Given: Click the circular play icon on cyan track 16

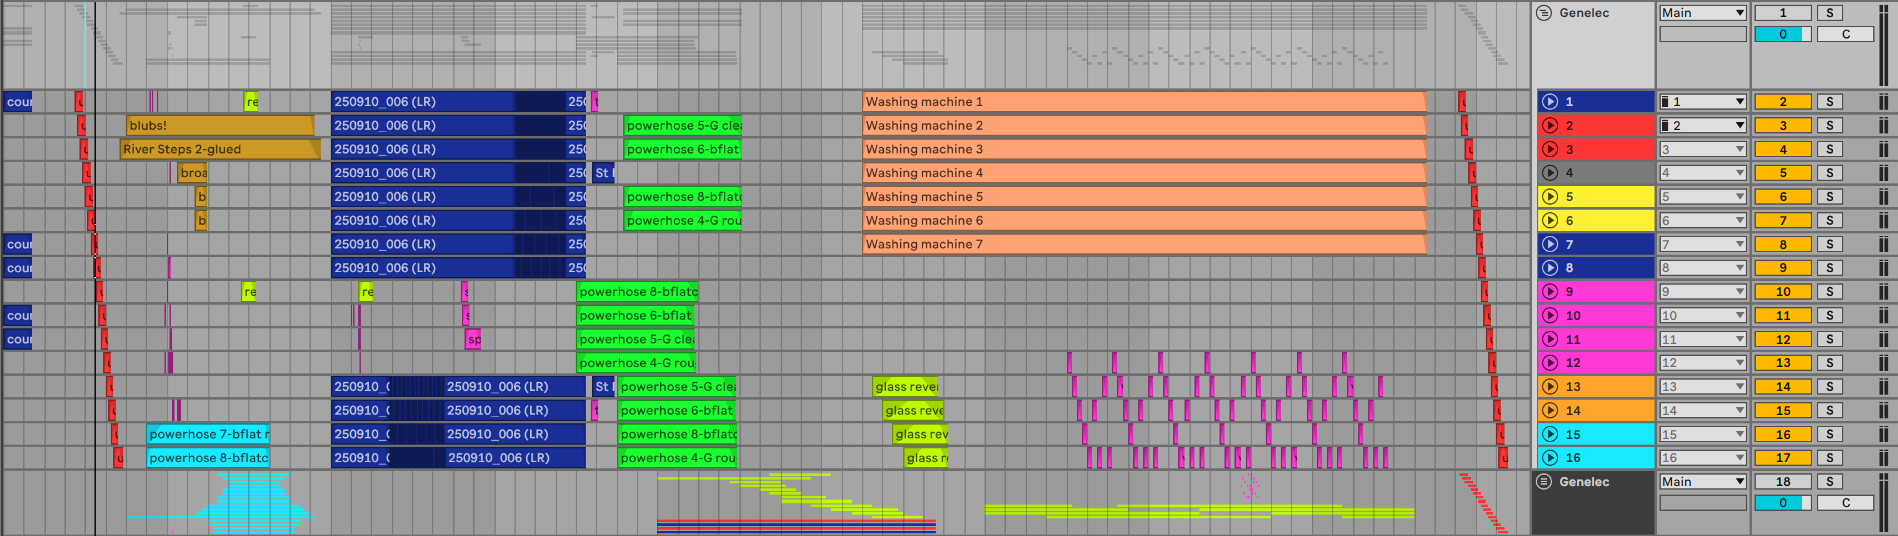Looking at the screenshot, I should pyautogui.click(x=1550, y=458).
